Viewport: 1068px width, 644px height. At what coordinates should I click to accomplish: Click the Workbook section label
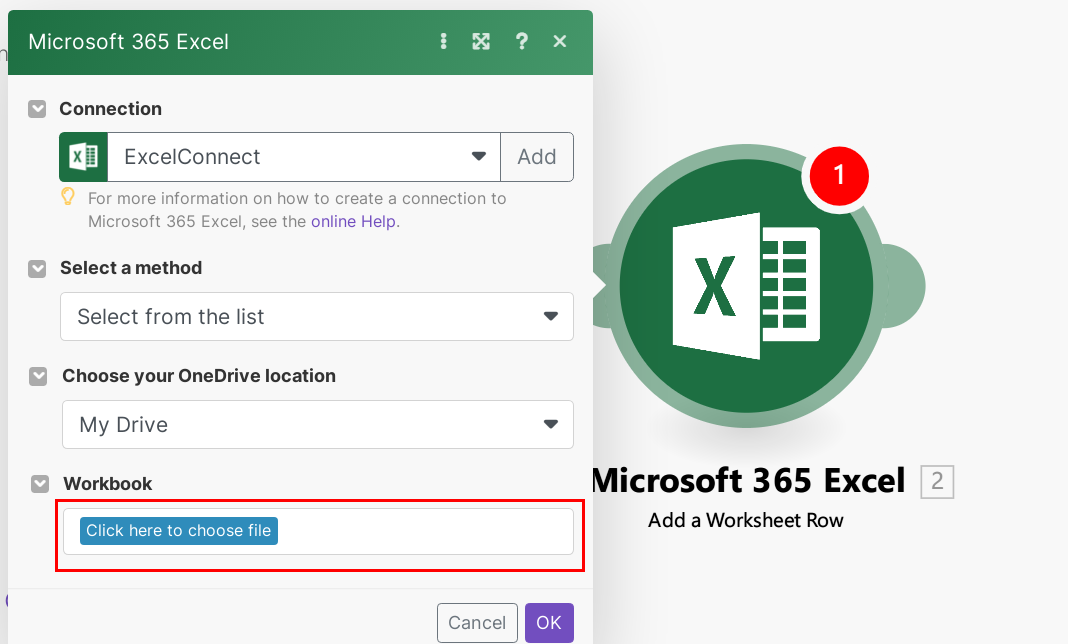click(x=108, y=484)
